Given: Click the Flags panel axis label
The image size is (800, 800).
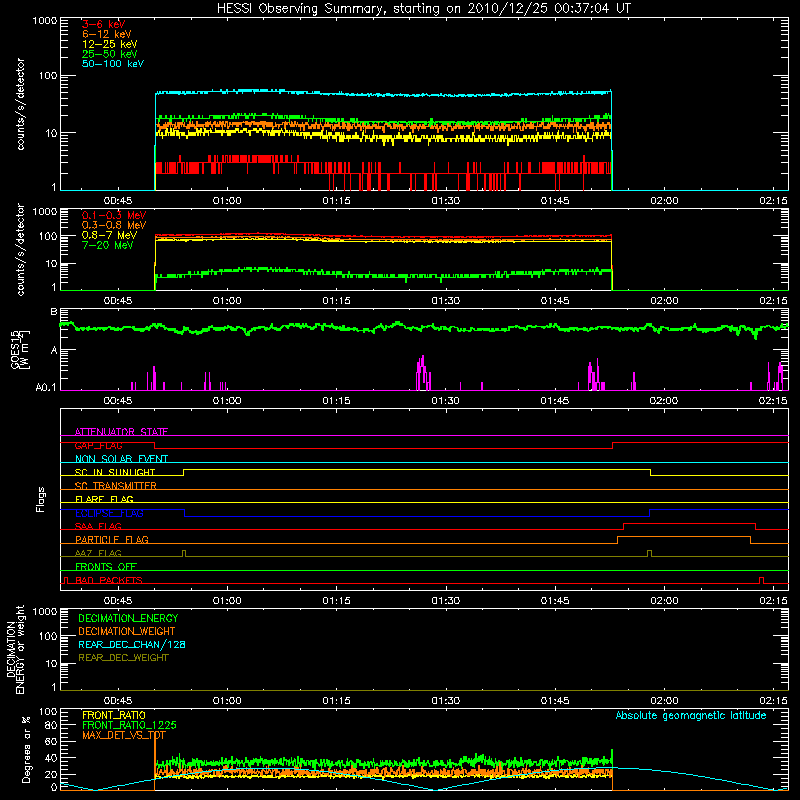Looking at the screenshot, I should pyautogui.click(x=41, y=499).
